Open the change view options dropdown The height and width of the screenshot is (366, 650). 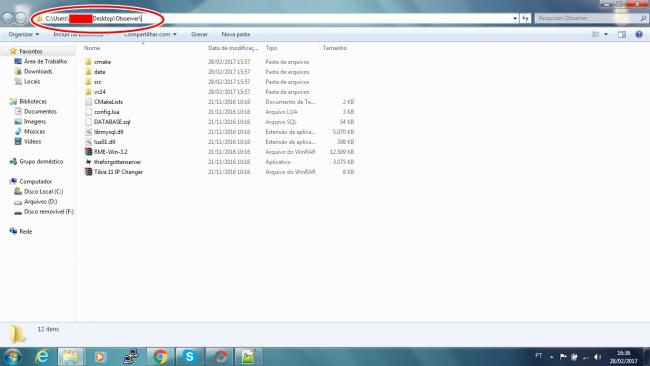(x=606, y=34)
